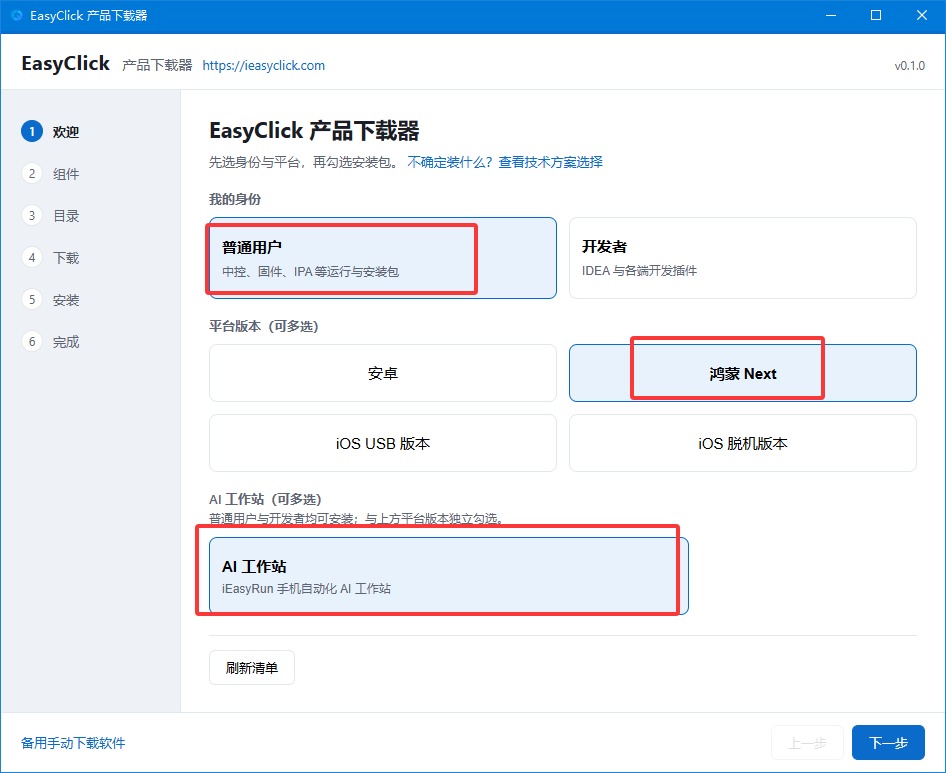
Task: Toggle the 鸿蒙 Next platform option
Action: pos(743,373)
